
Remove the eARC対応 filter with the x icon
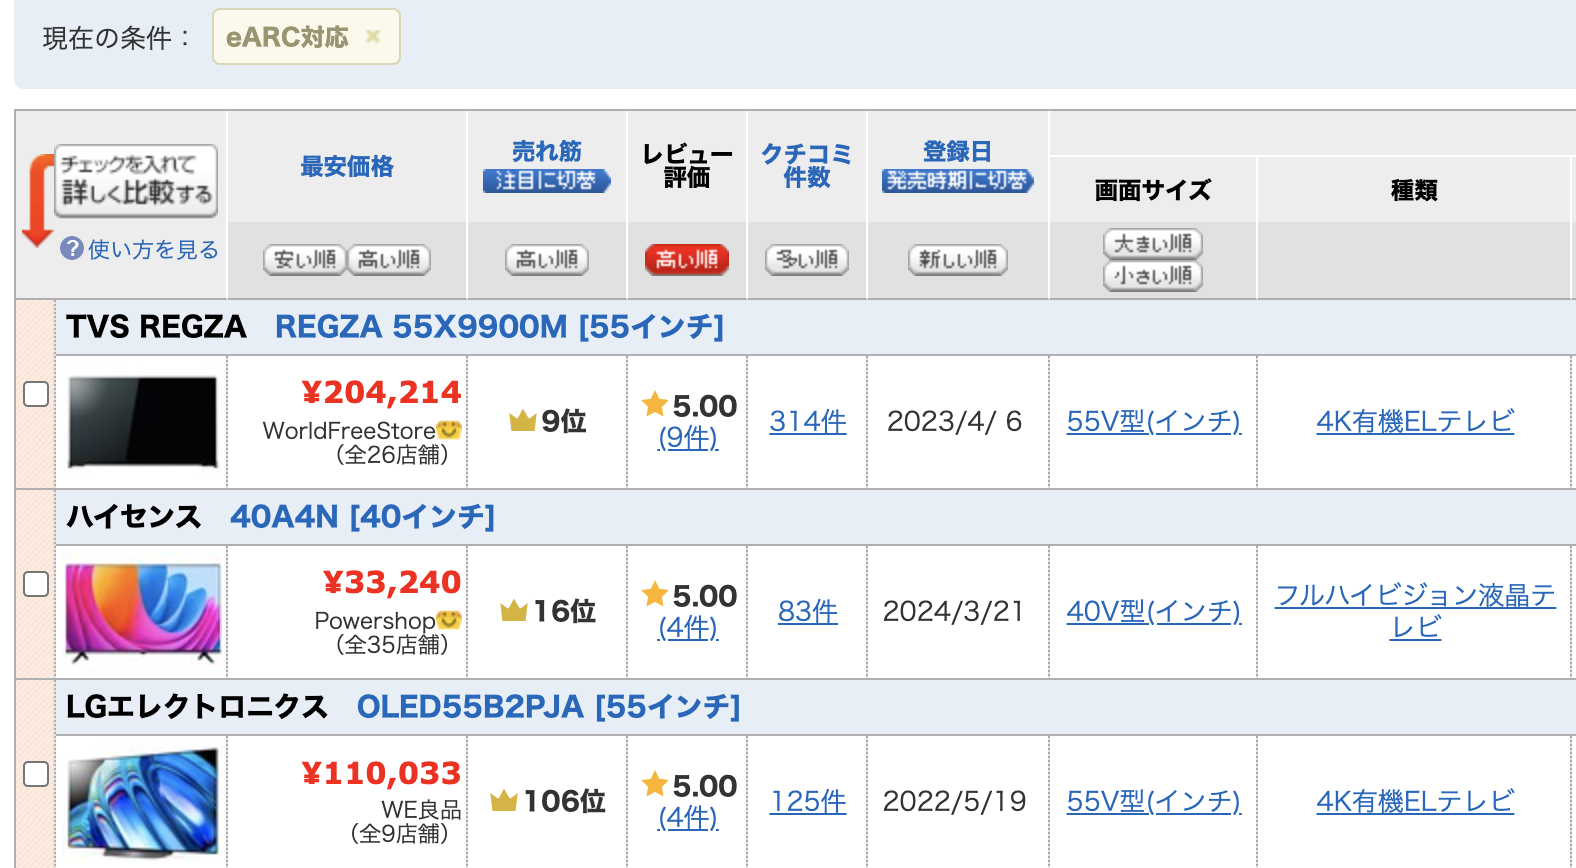pos(373,37)
